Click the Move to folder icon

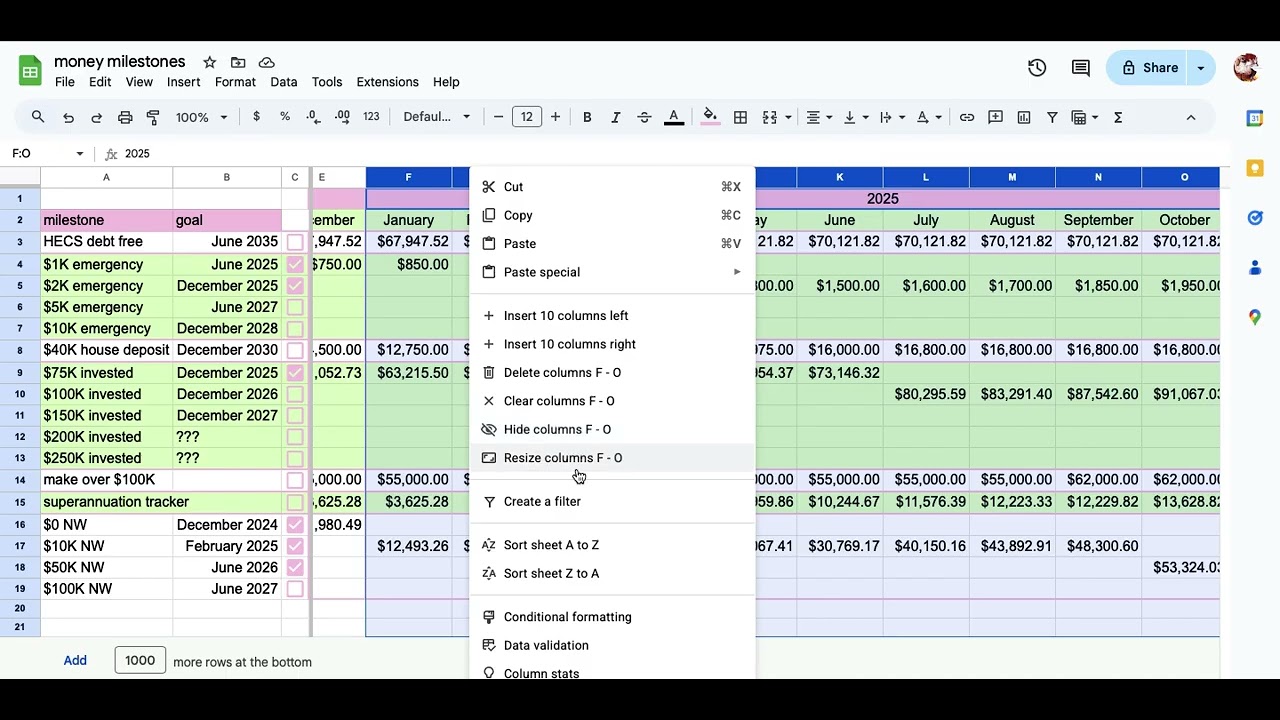238,62
